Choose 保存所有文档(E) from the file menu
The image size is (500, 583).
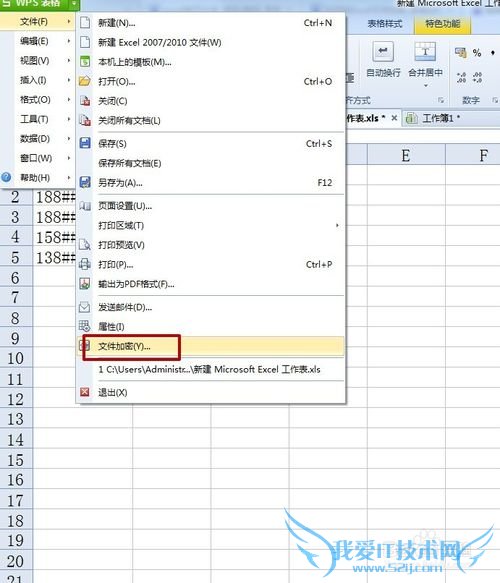210,163
